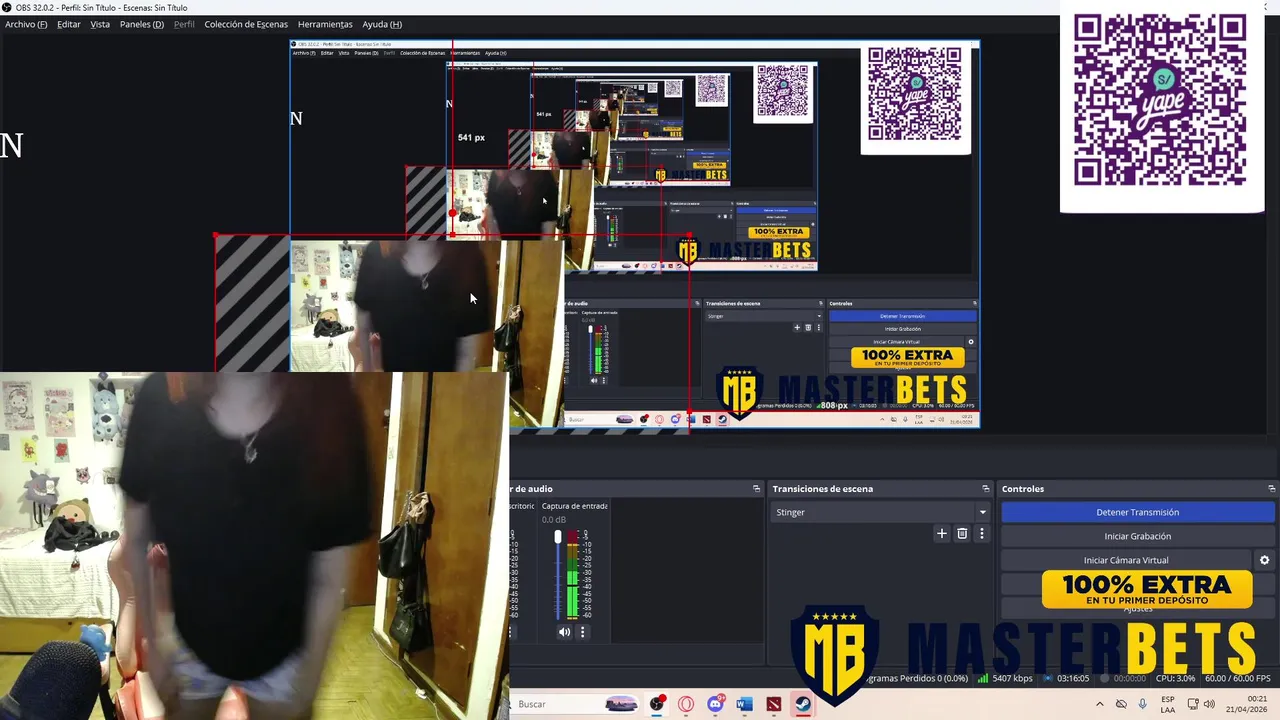Click the 60.00 / 60.00 FPS status
The height and width of the screenshot is (720, 1280).
coord(1237,678)
